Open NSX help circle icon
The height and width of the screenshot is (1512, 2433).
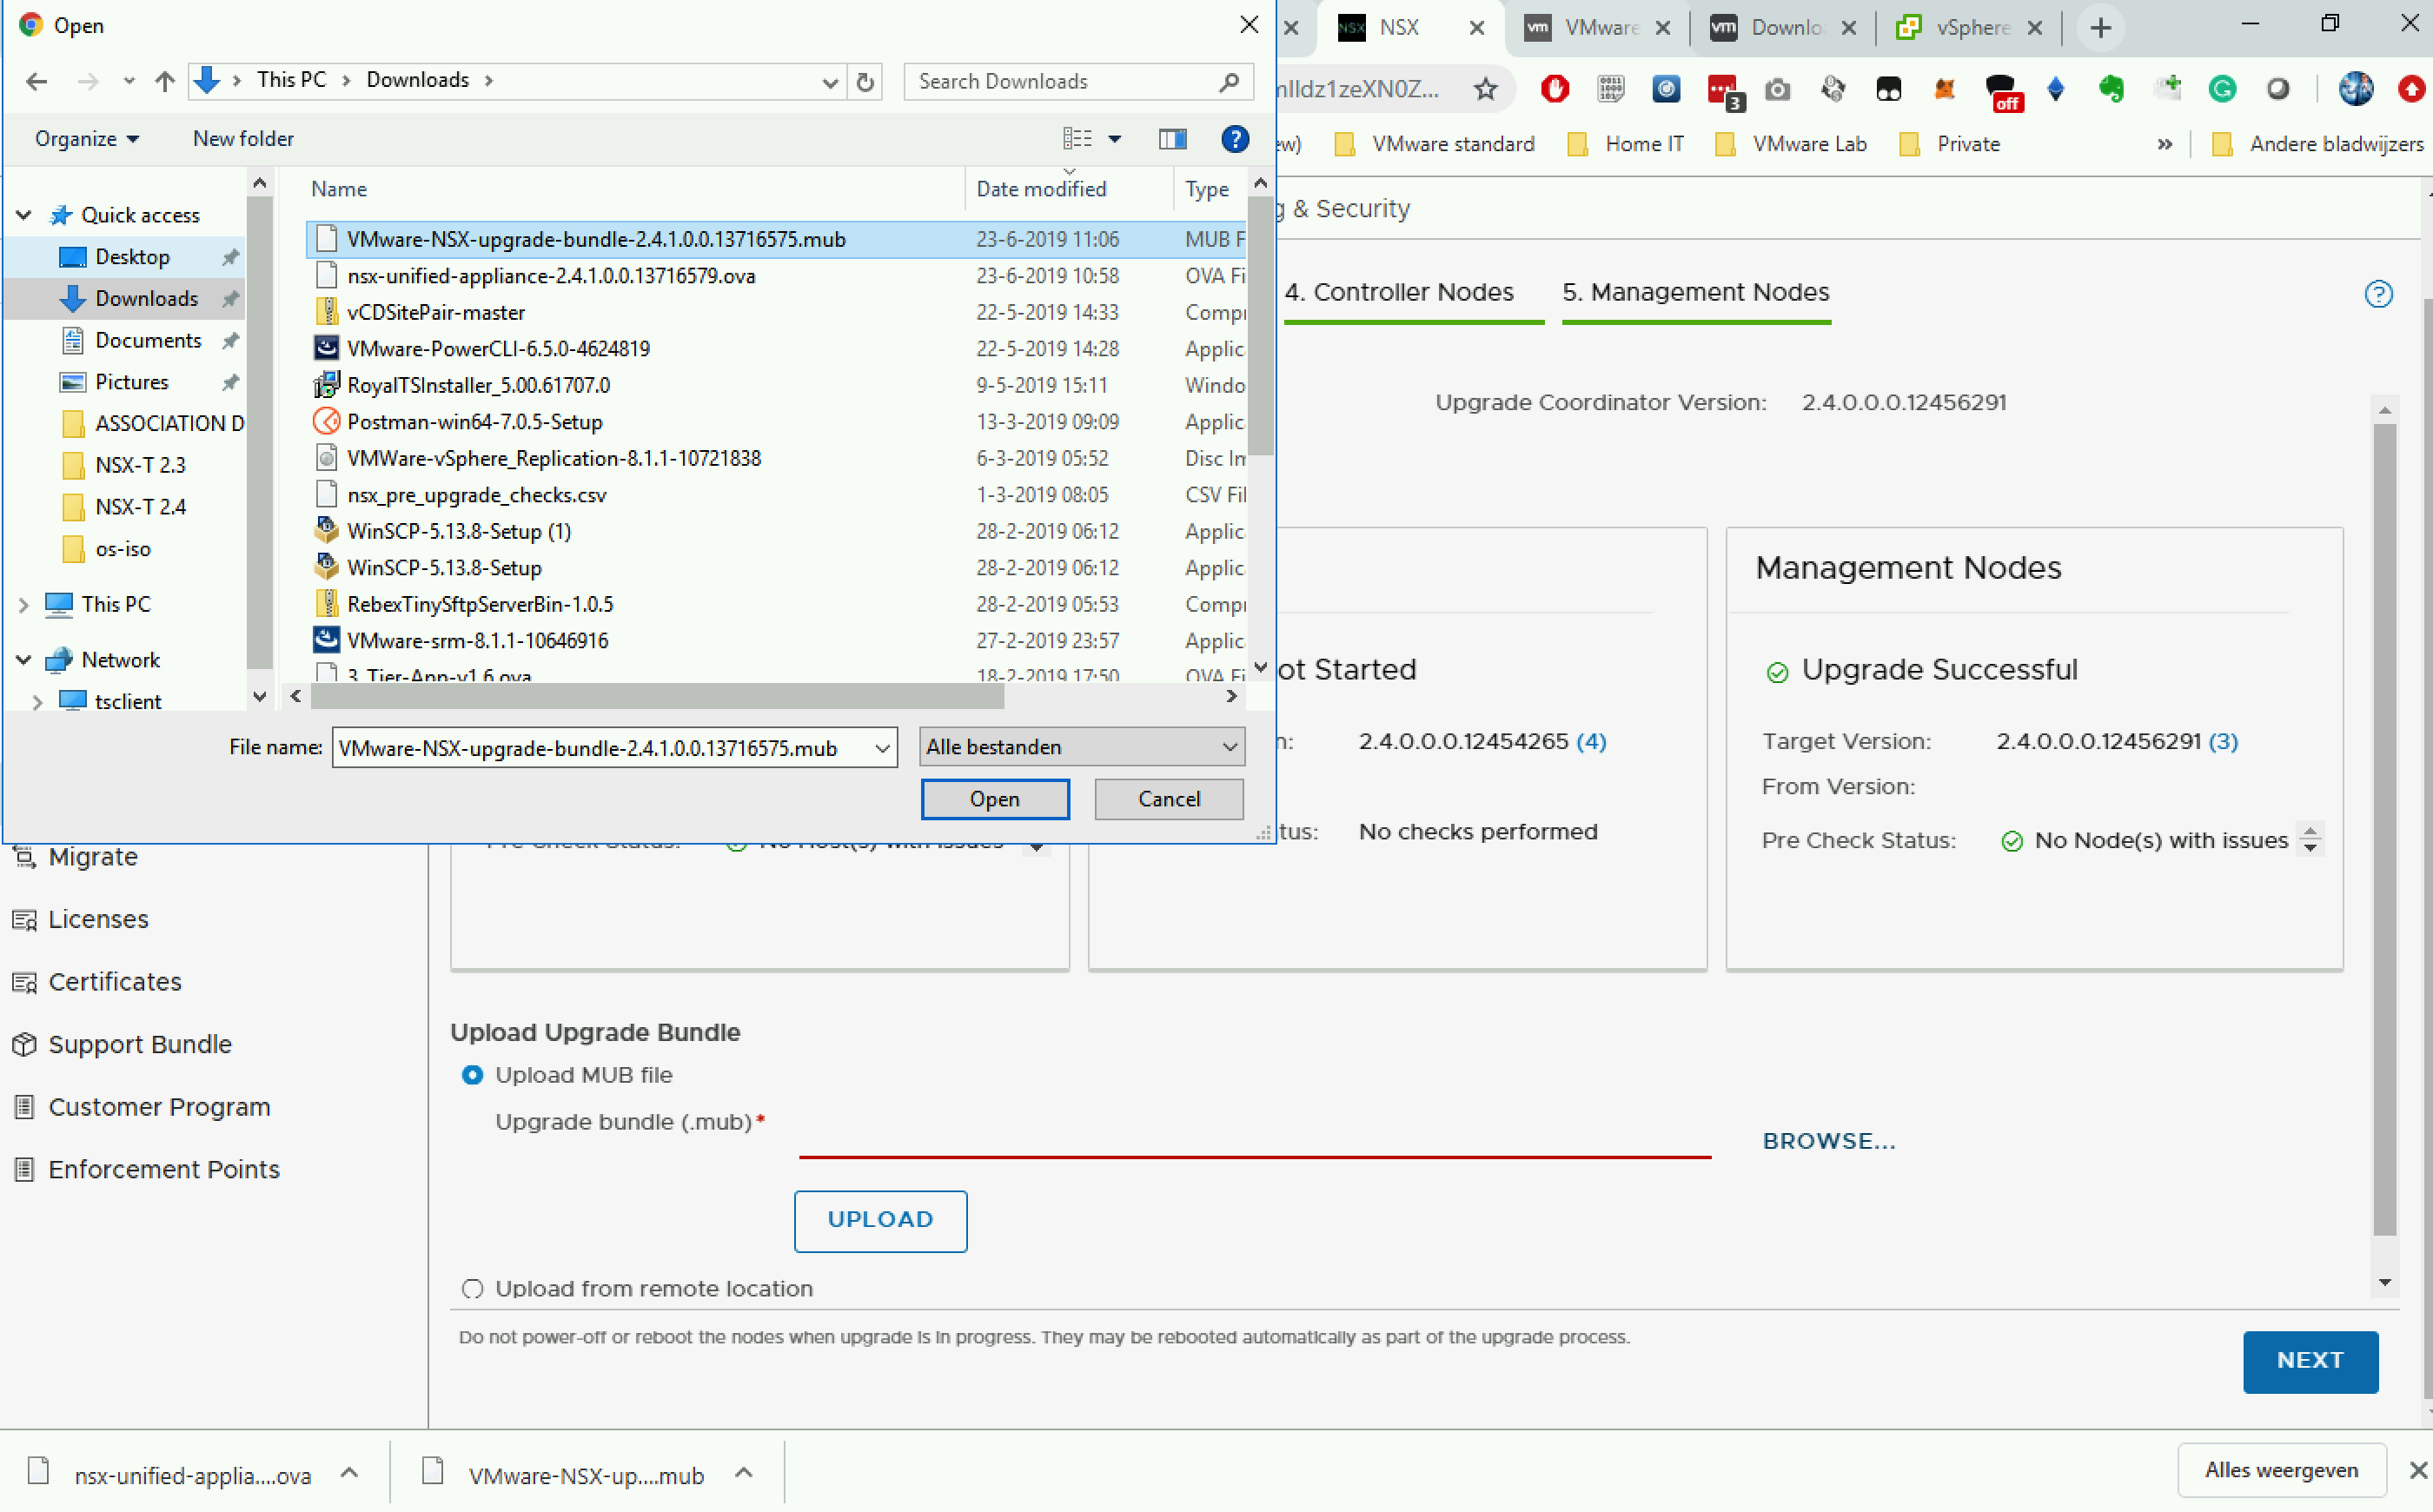(x=2378, y=294)
